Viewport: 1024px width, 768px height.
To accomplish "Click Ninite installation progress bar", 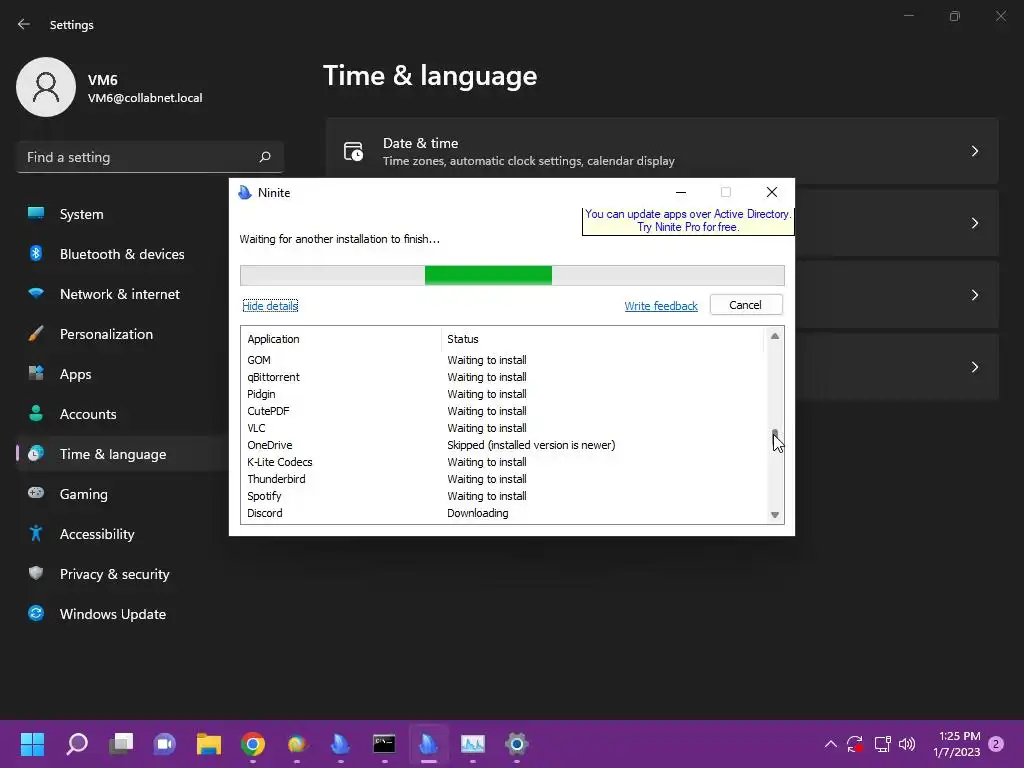I will (512, 276).
